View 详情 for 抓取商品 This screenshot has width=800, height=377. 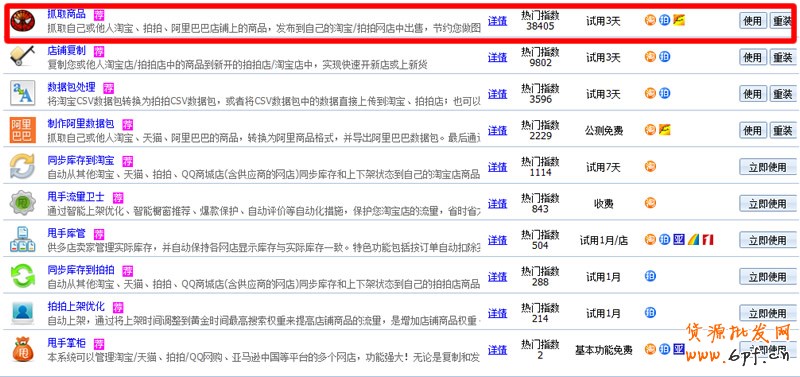pyautogui.click(x=497, y=21)
